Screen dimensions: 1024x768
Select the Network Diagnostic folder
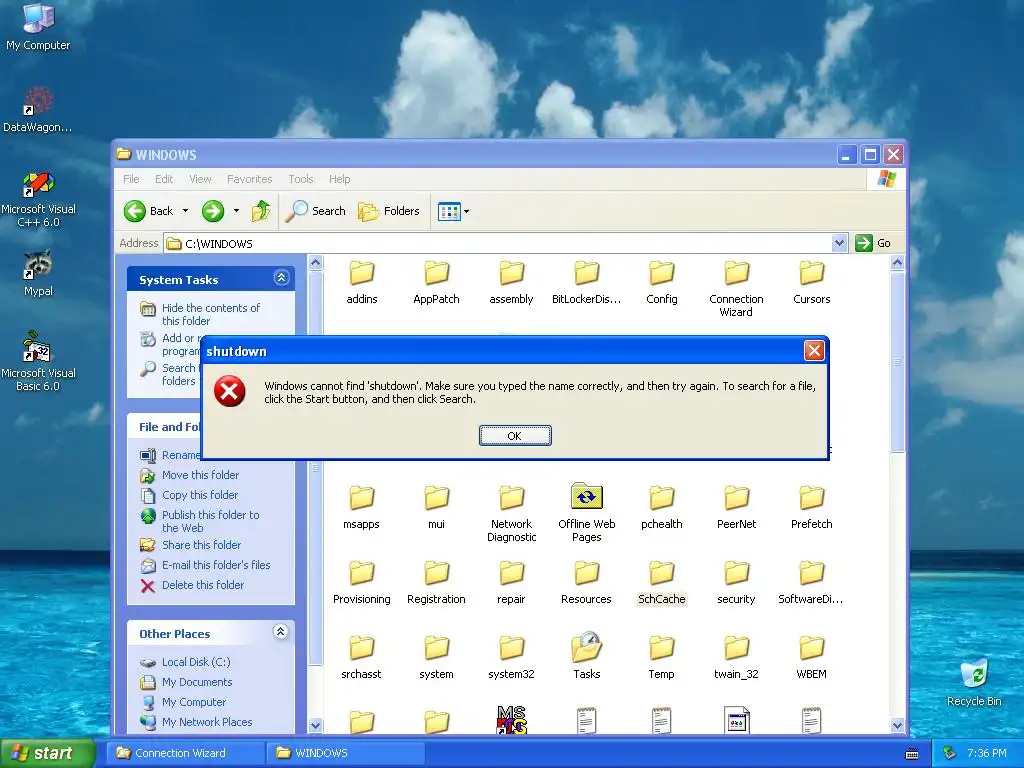pos(511,514)
